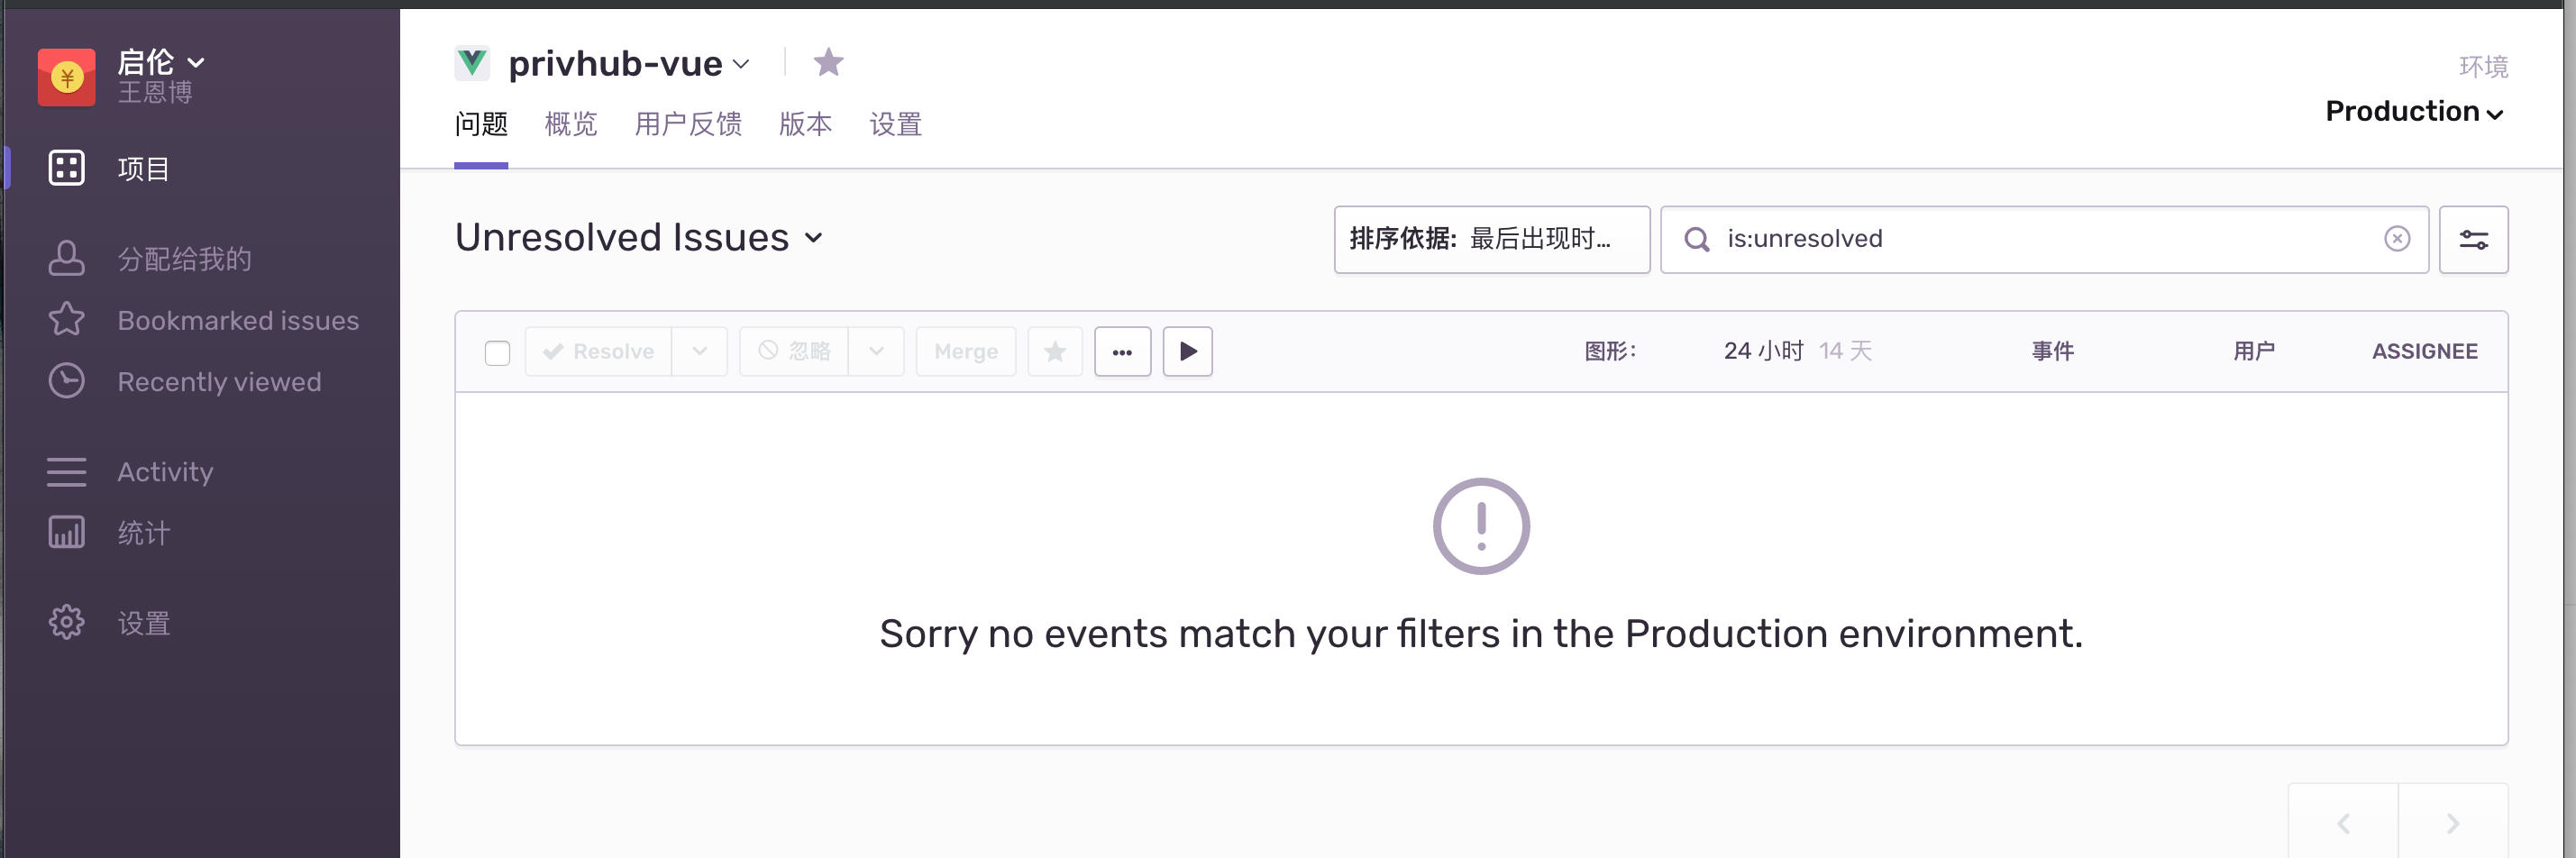Click the bookmark star in issues toolbar
Viewport: 2576px width, 858px height.
tap(1054, 352)
